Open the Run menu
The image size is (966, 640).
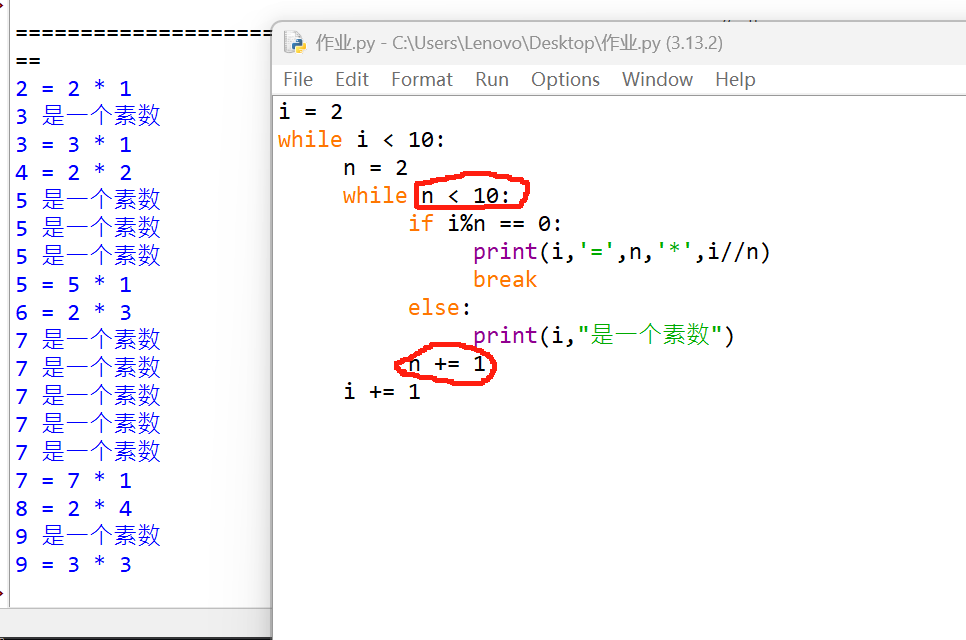point(491,79)
